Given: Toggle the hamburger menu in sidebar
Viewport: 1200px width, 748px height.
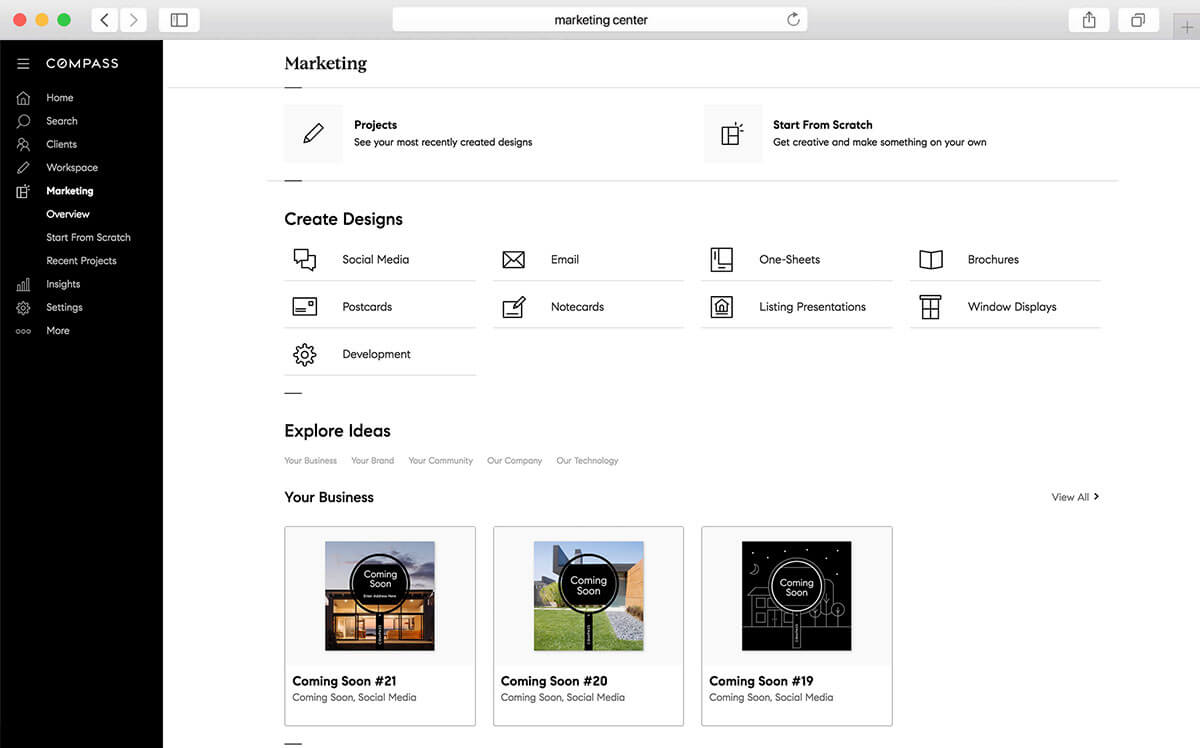Looking at the screenshot, I should pyautogui.click(x=23, y=64).
